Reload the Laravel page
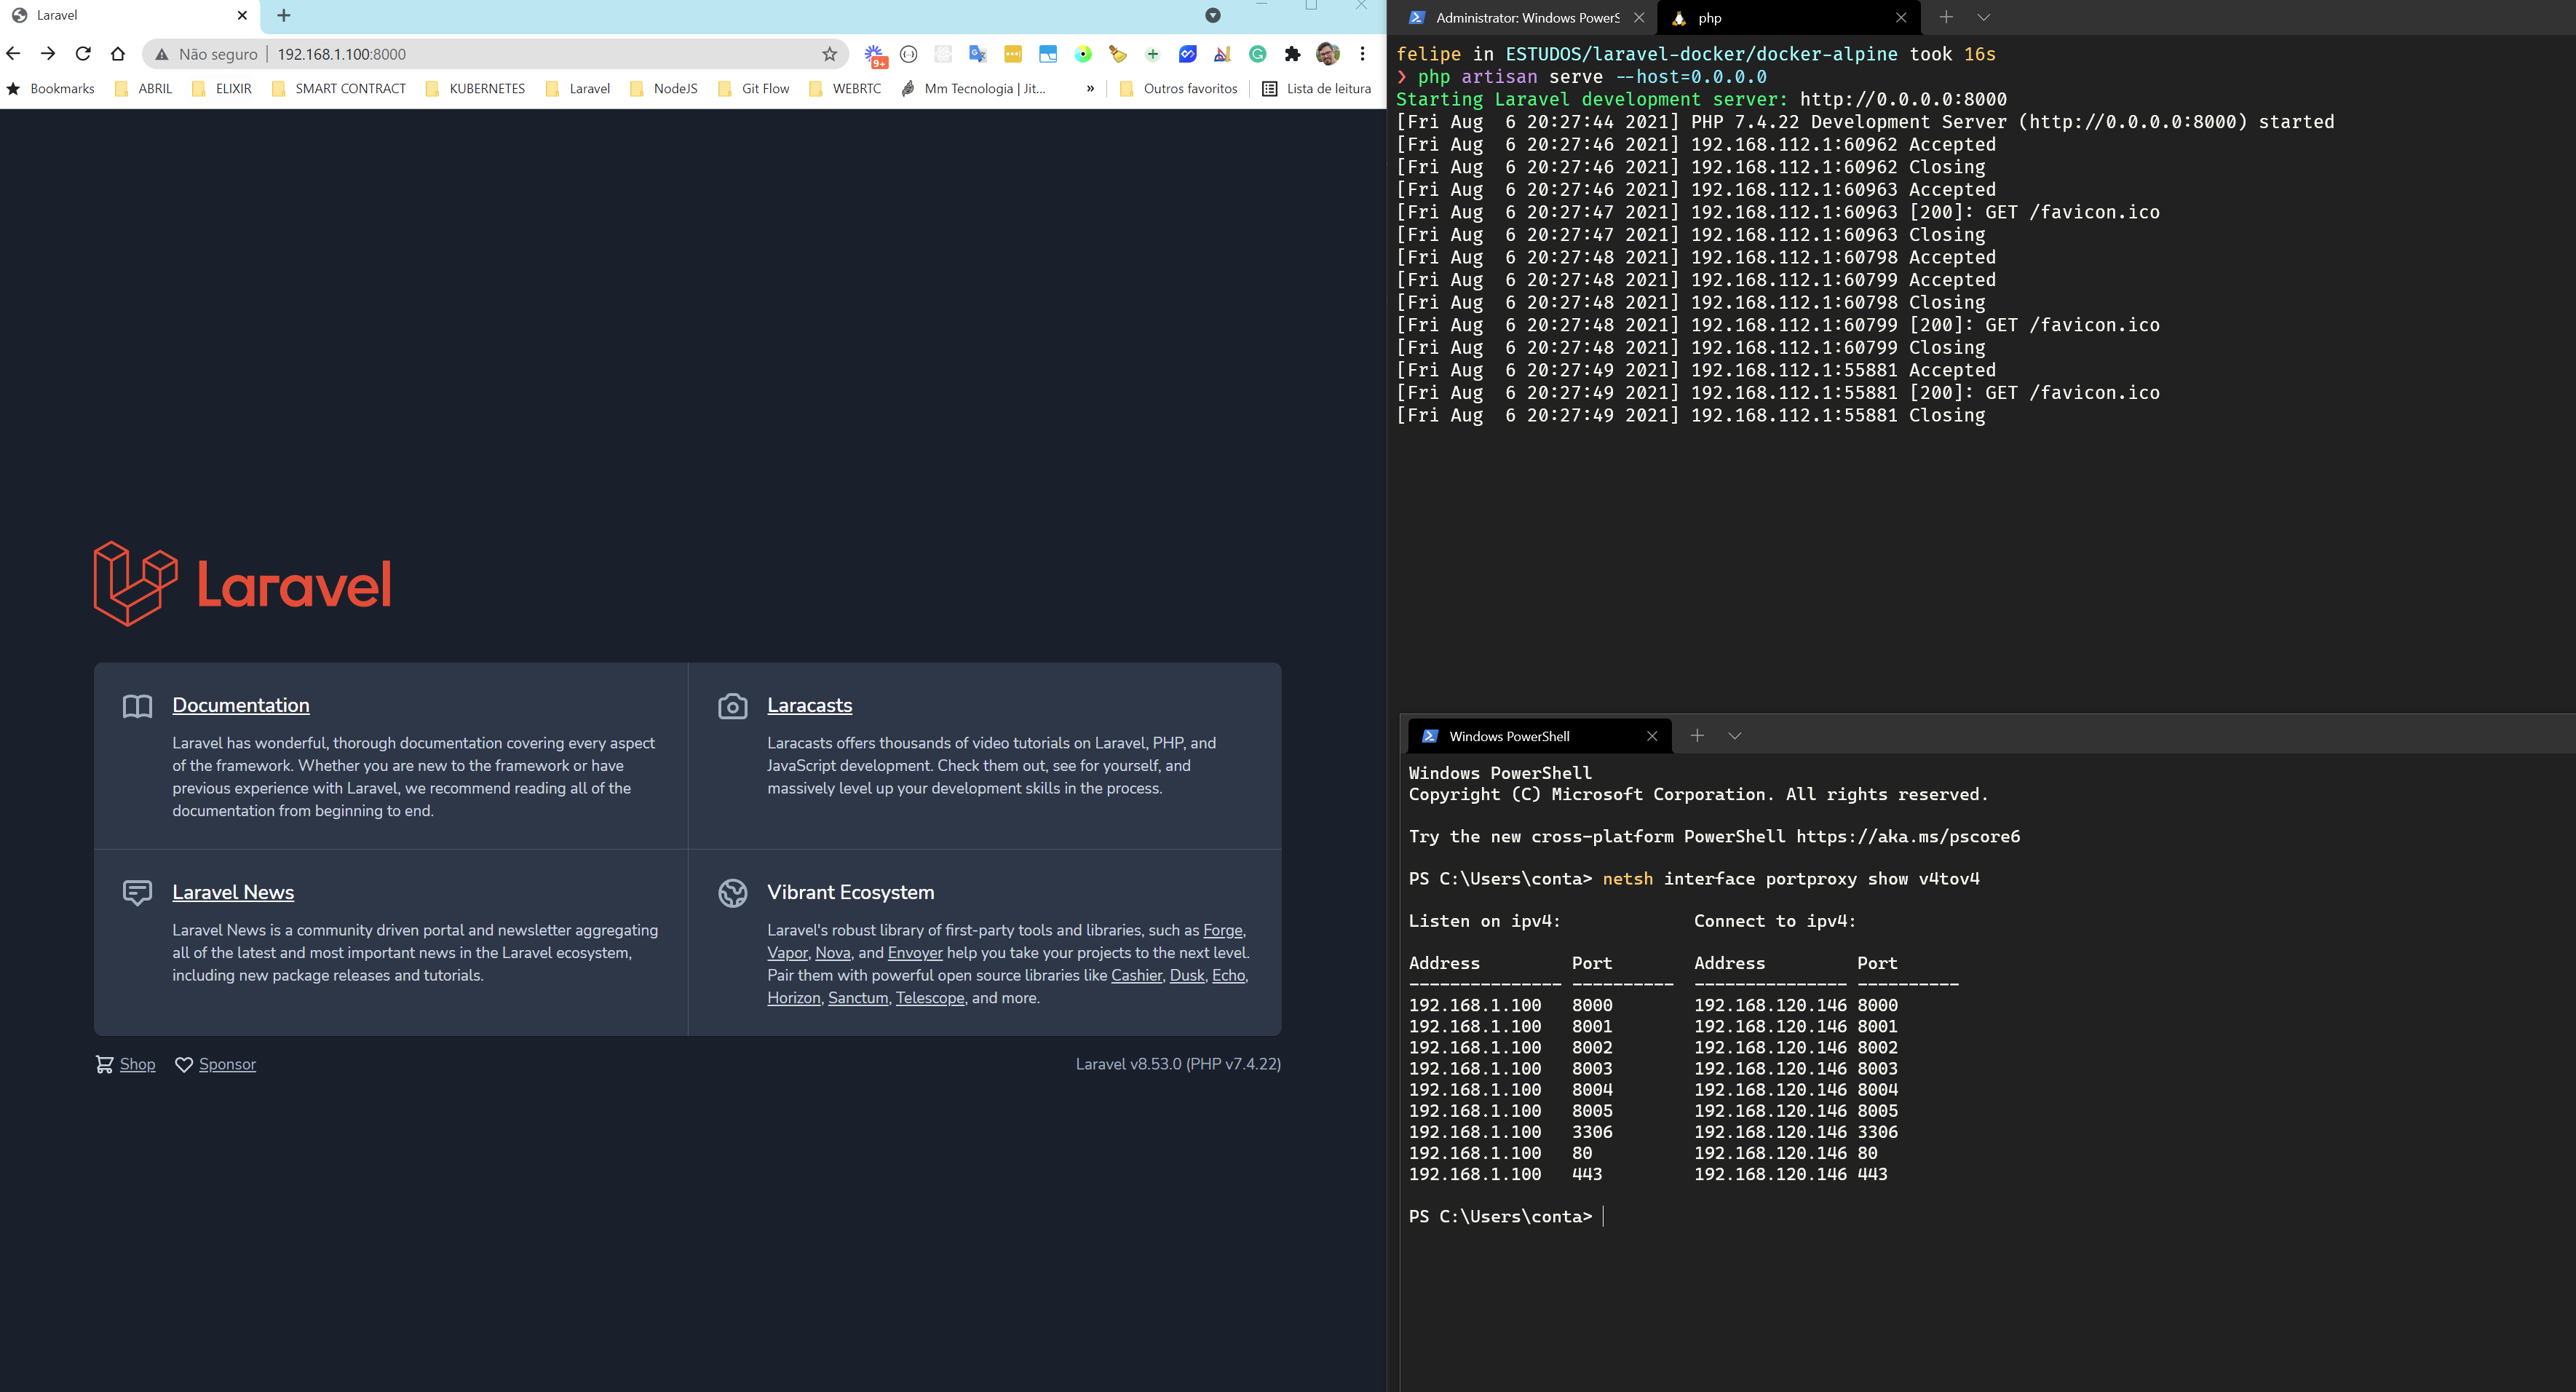 (x=83, y=54)
